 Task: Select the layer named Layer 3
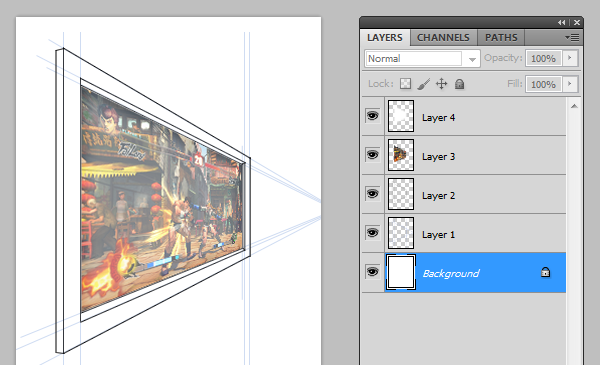coord(439,157)
